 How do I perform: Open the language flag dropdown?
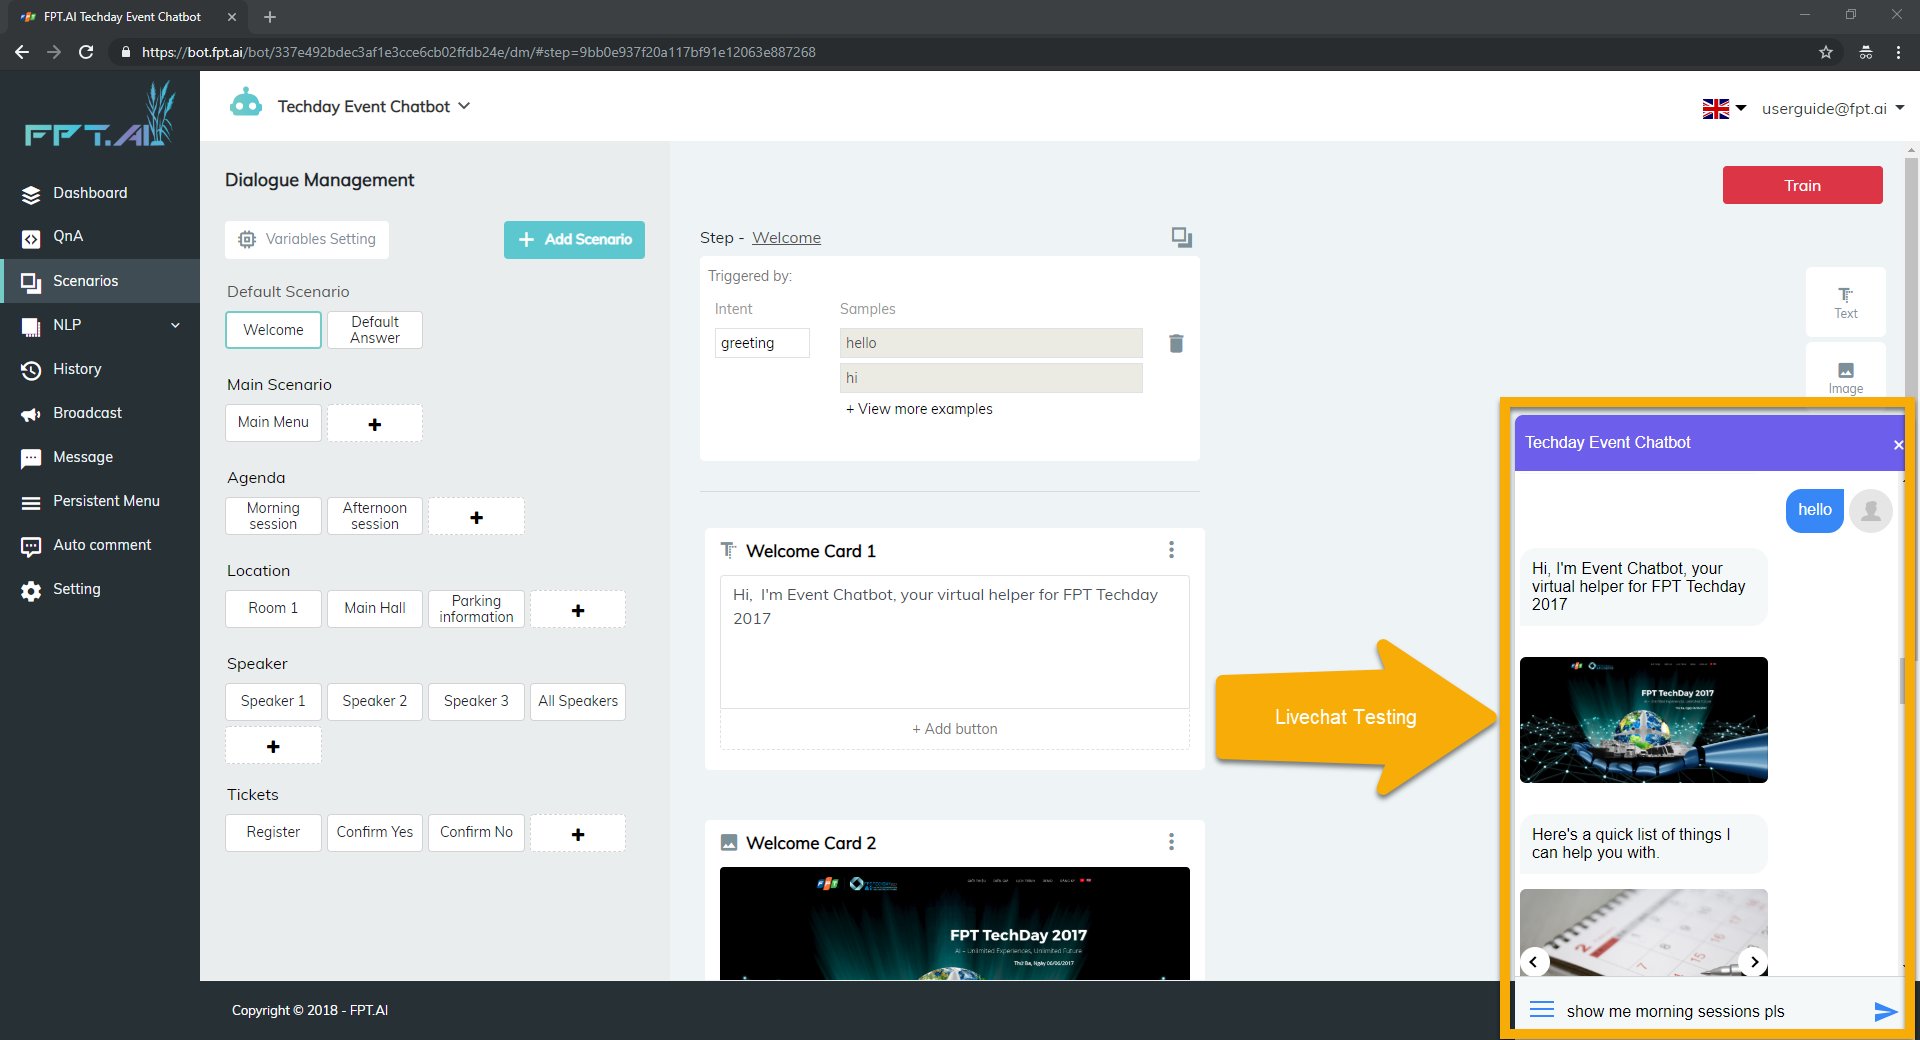1724,108
